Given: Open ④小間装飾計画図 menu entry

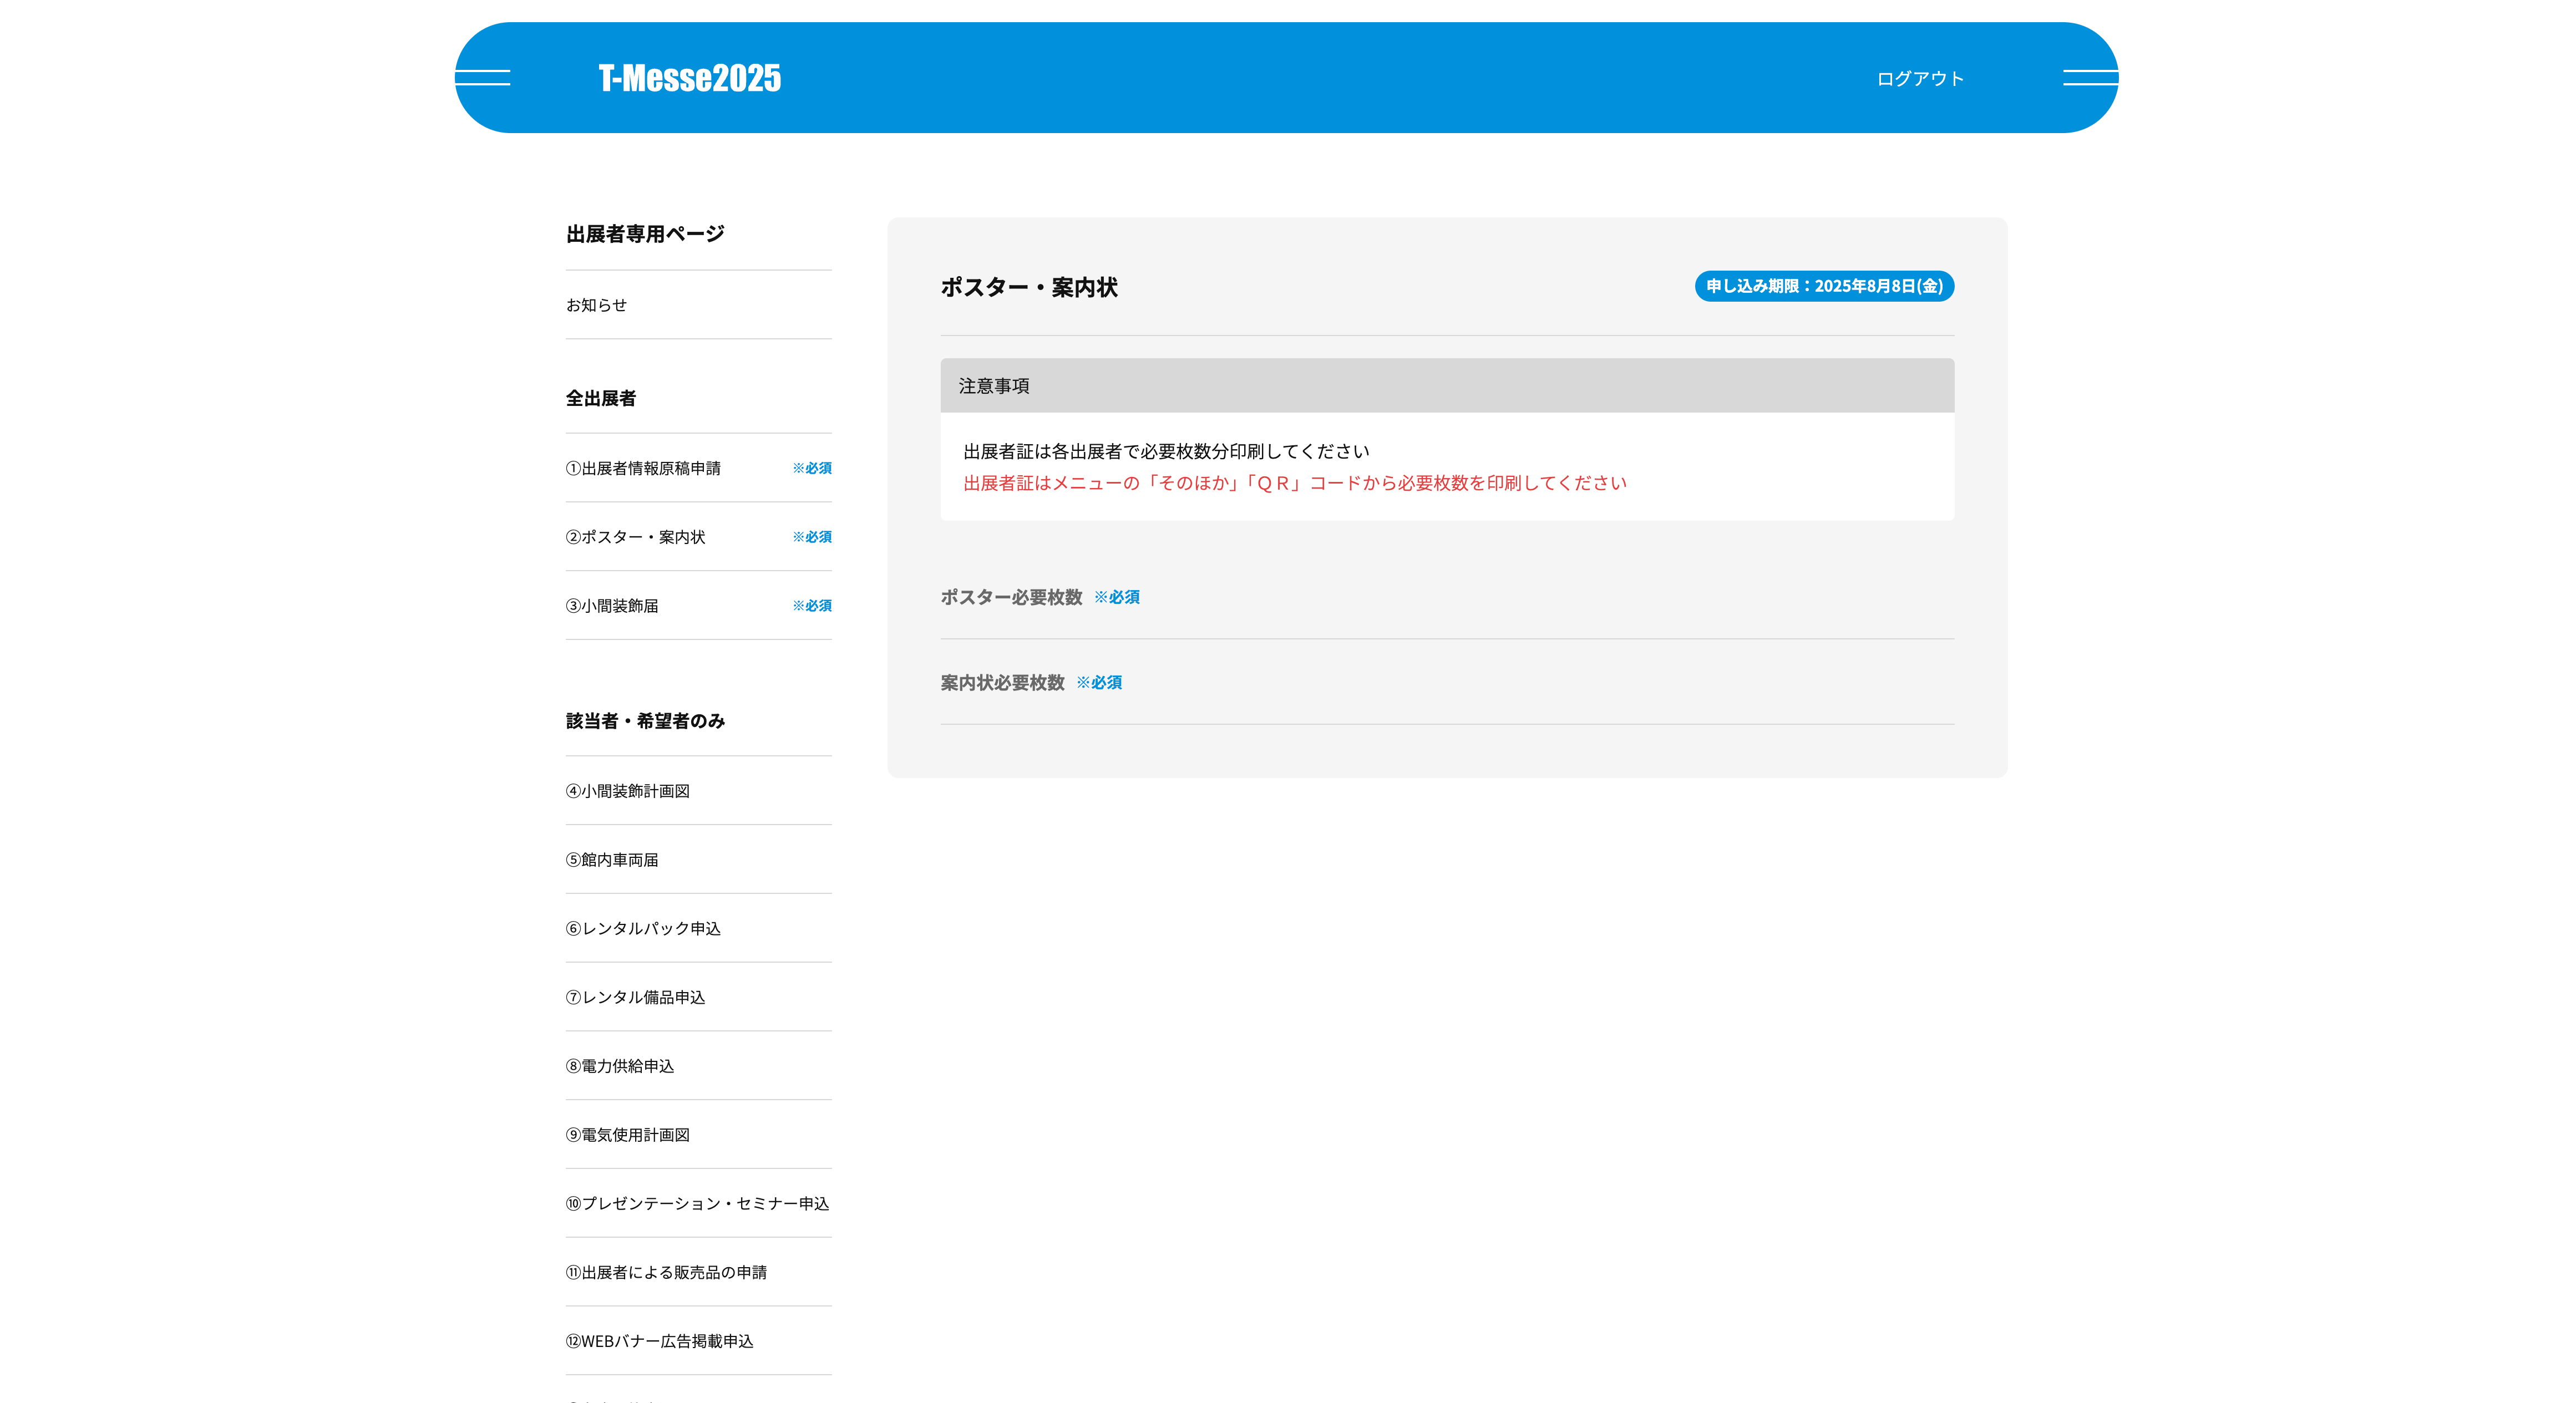Looking at the screenshot, I should (628, 791).
